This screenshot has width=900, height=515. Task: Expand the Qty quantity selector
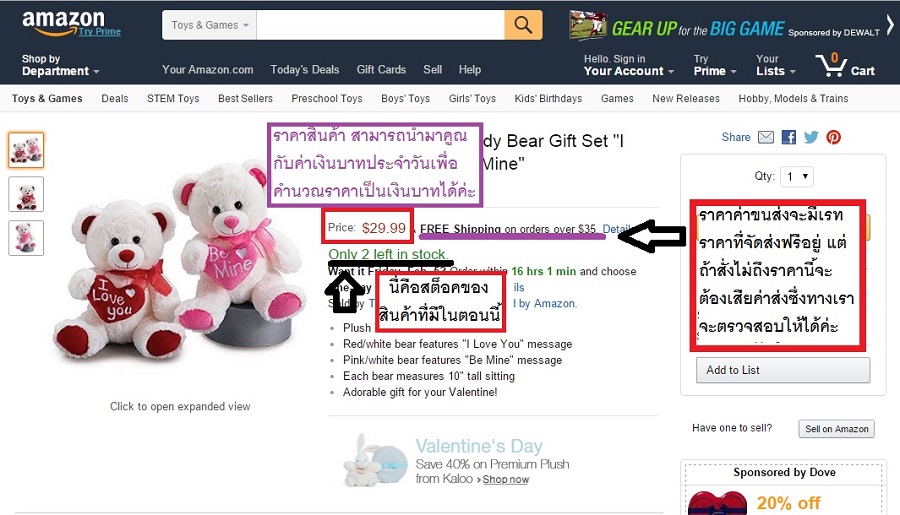pos(797,177)
